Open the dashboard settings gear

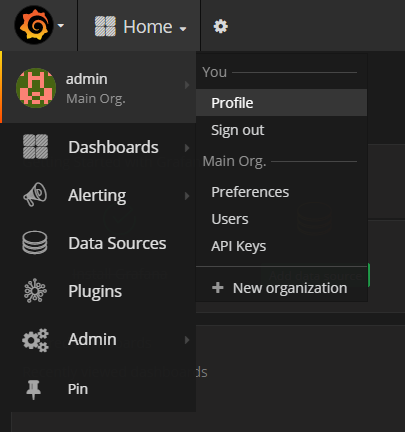[220, 26]
